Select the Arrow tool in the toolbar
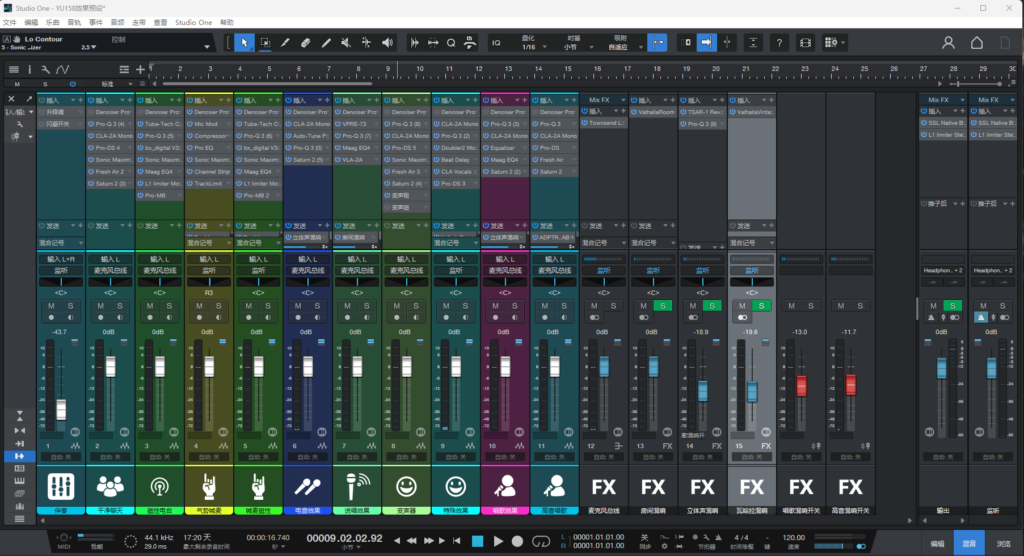 coord(244,43)
